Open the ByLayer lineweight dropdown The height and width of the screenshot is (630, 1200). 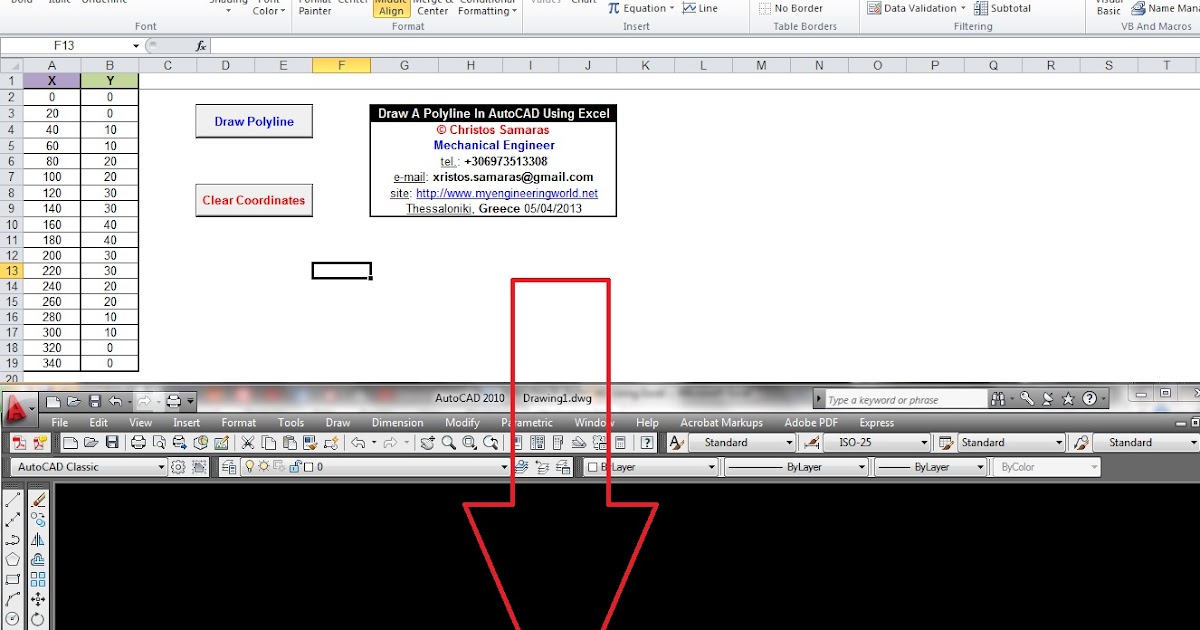point(980,467)
